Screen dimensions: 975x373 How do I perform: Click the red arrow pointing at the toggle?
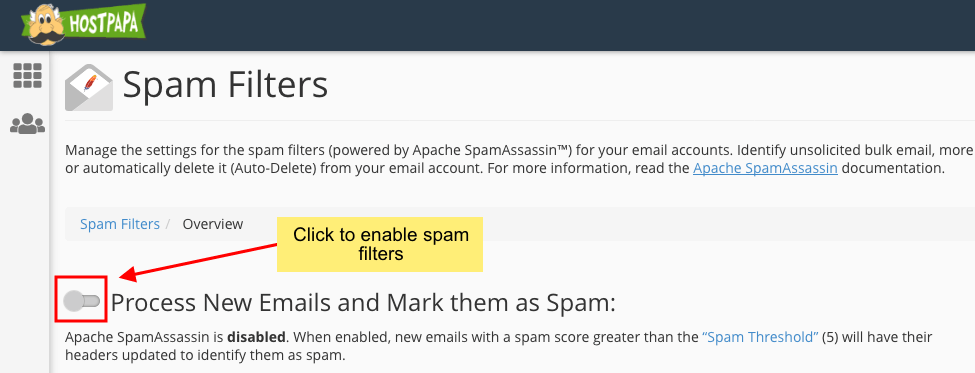click(197, 260)
